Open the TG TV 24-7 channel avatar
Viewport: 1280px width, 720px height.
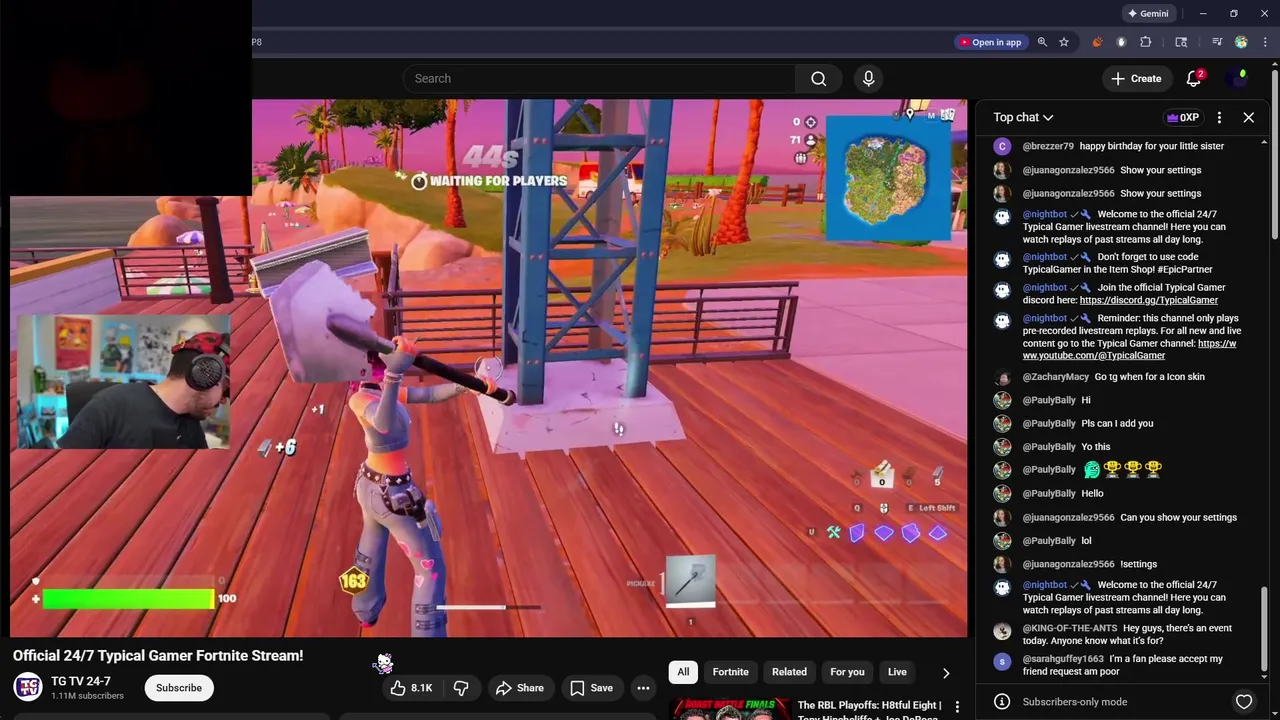click(28, 688)
